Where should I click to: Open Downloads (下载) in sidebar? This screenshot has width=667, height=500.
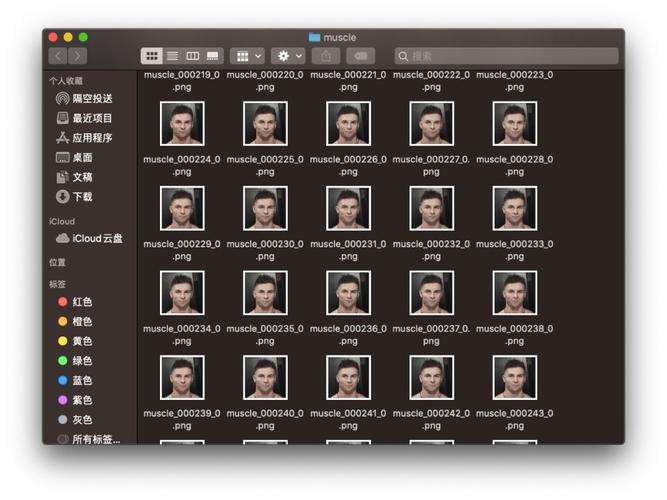tap(74, 197)
